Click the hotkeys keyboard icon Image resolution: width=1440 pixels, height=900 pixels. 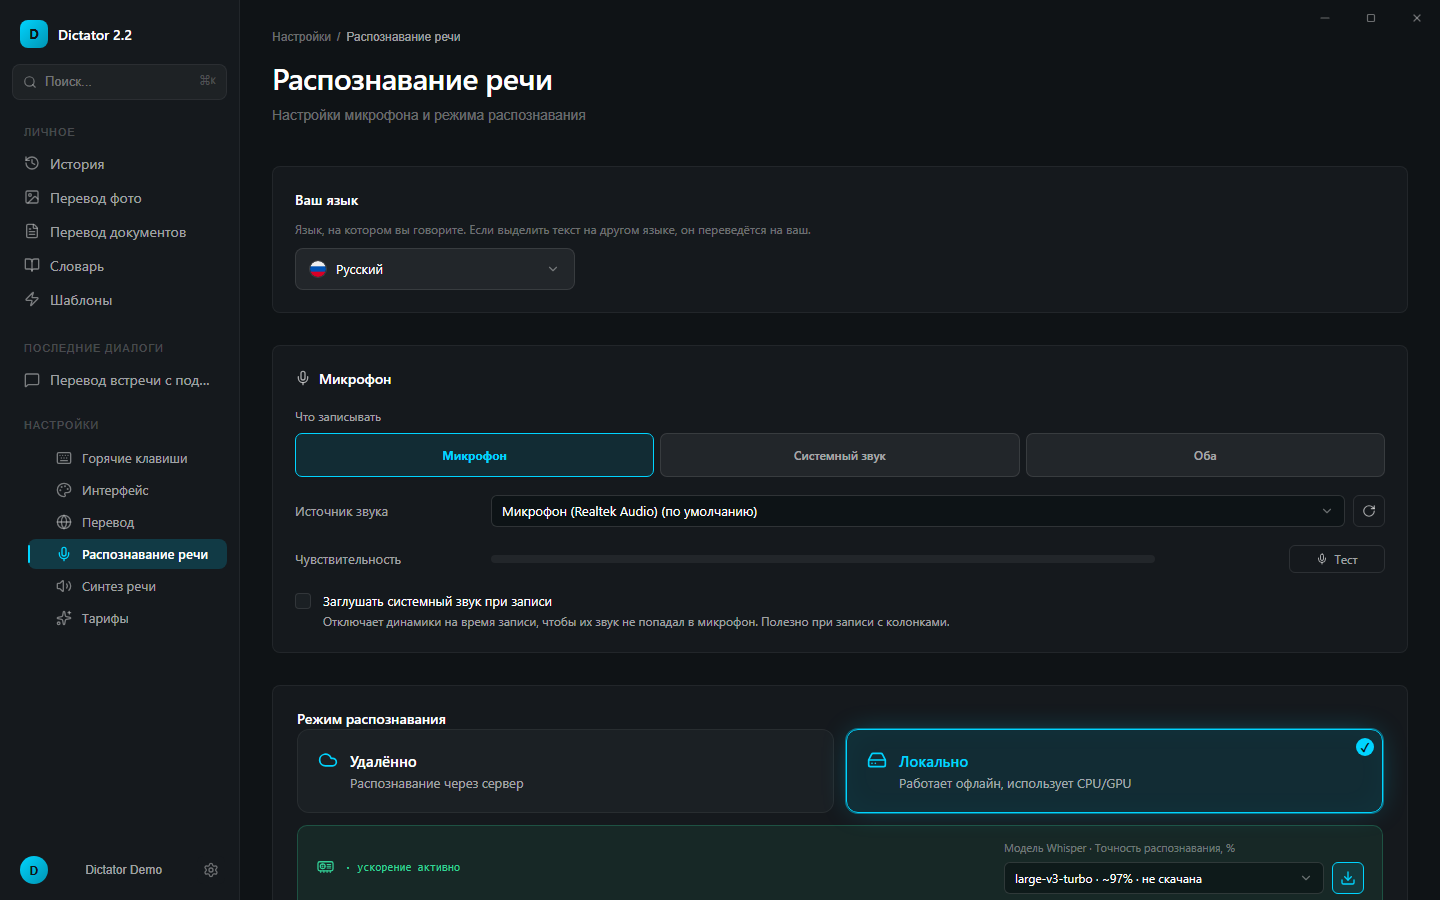click(x=64, y=458)
